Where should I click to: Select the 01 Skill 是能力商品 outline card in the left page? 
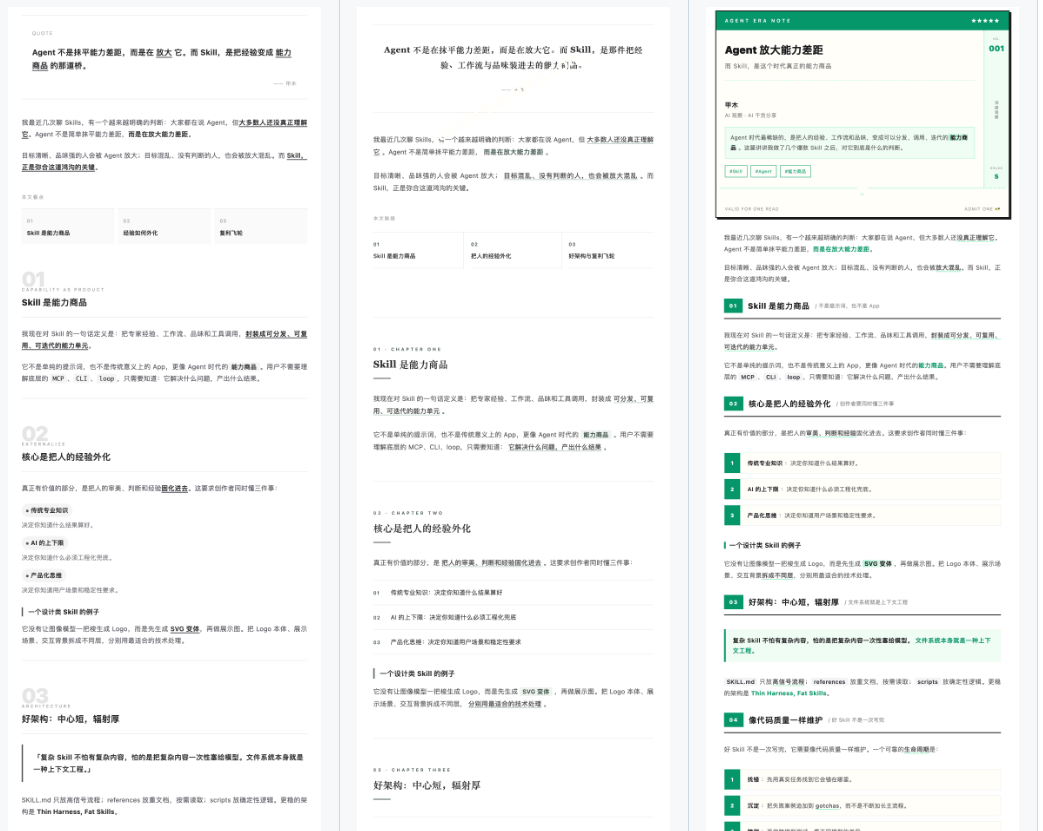[68, 226]
